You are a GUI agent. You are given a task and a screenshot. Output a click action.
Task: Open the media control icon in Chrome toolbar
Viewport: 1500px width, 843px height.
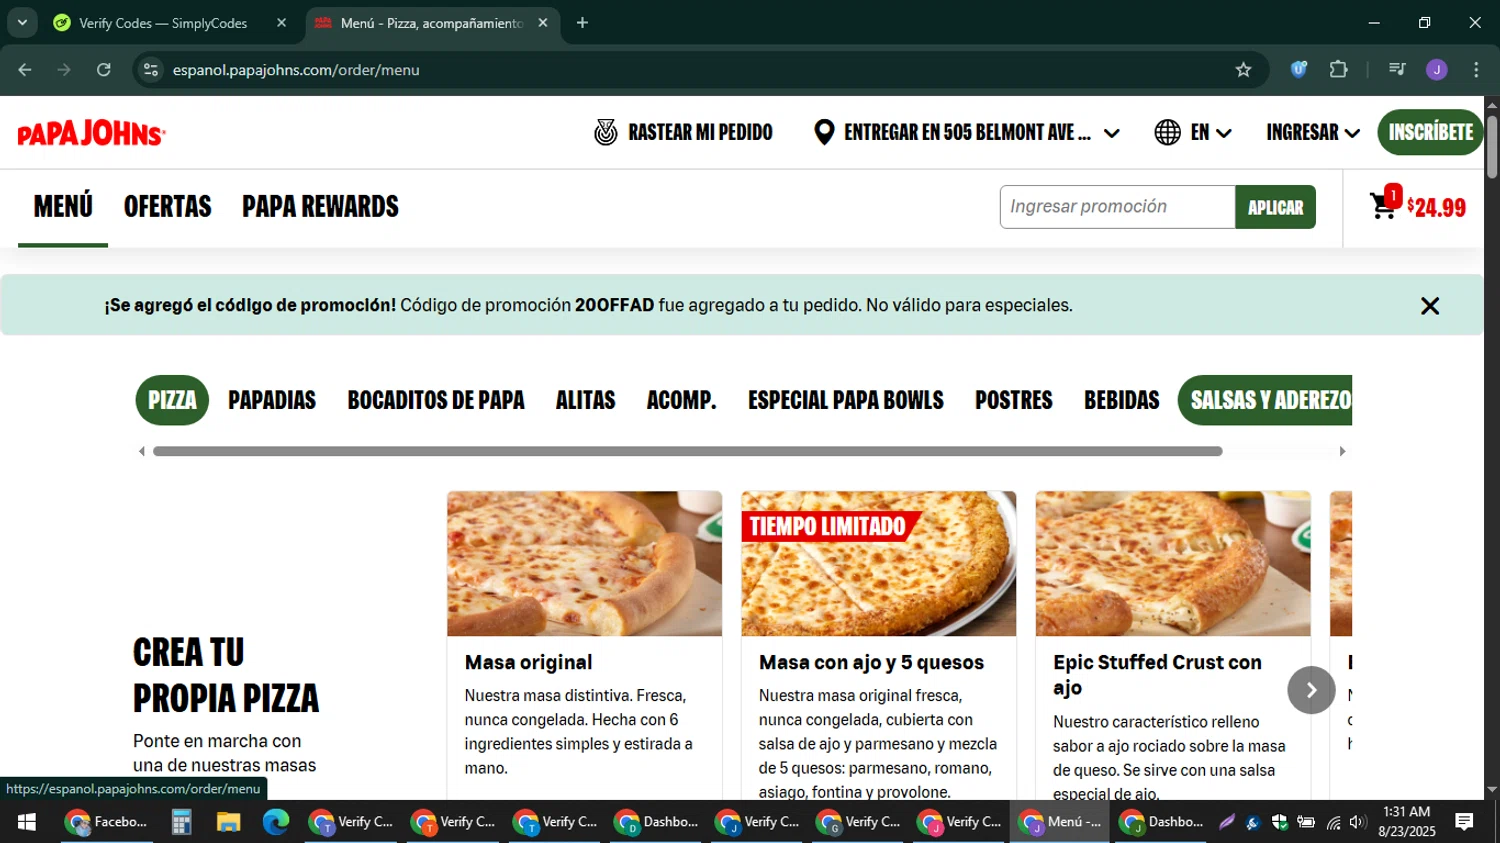(x=1397, y=69)
